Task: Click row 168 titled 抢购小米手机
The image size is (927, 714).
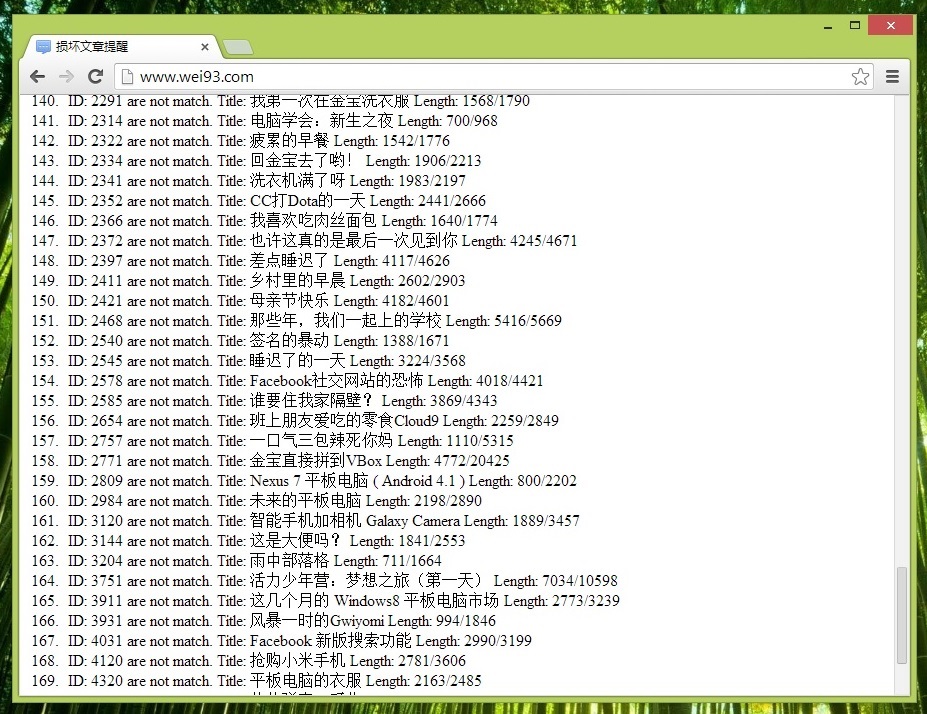Action: 248,661
